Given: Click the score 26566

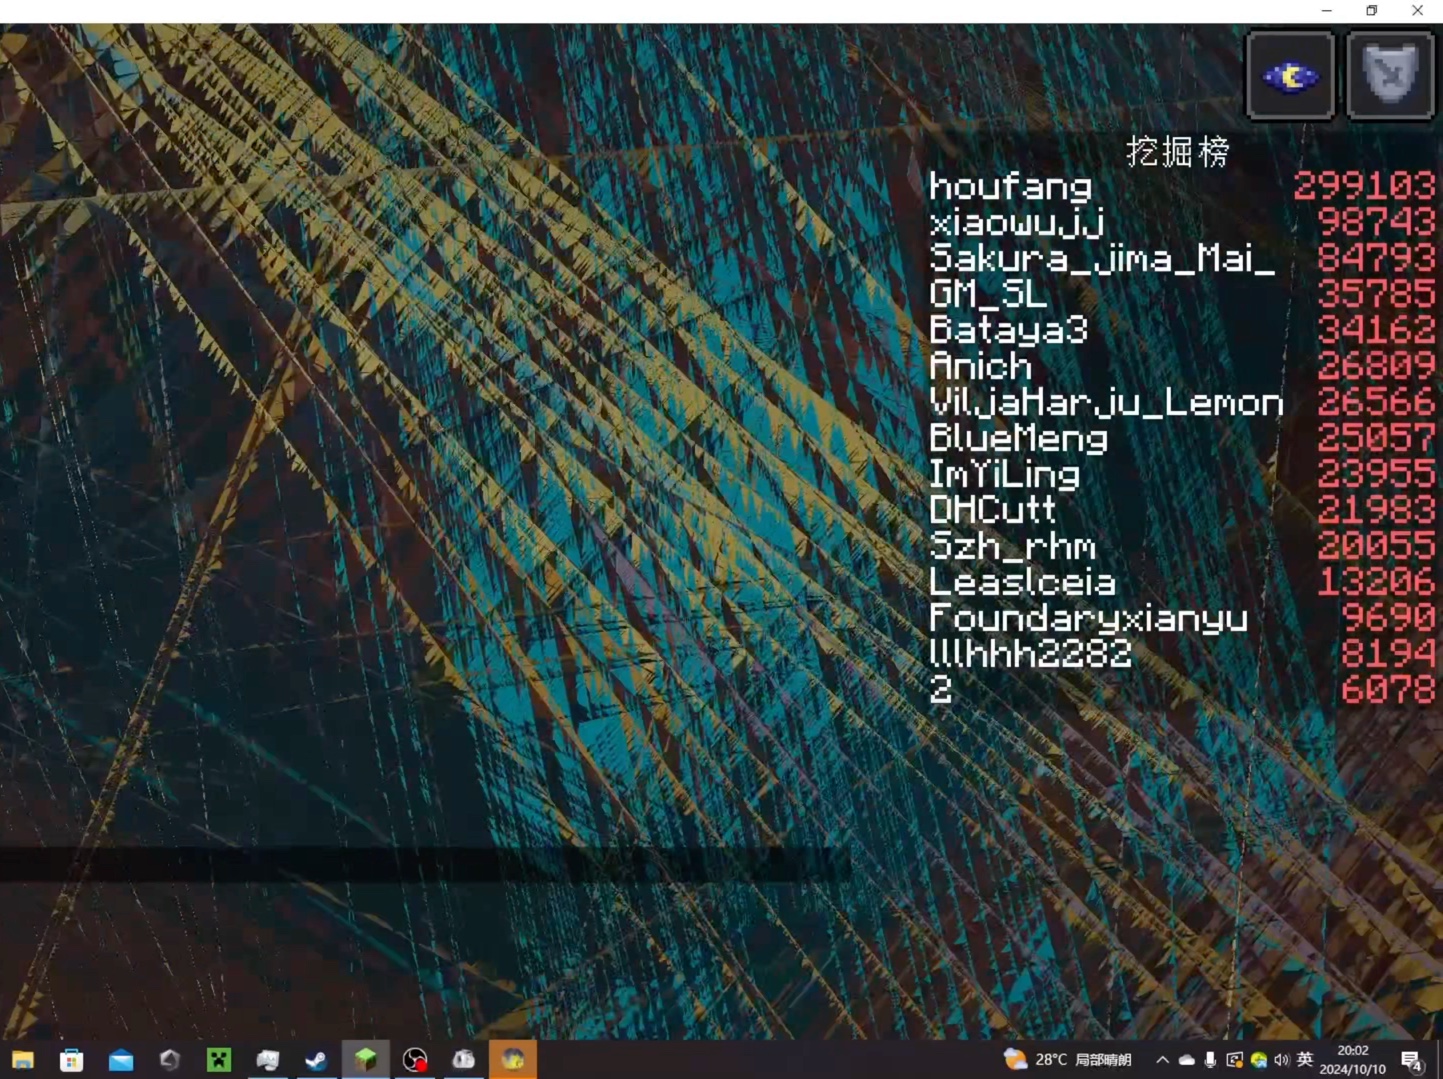Looking at the screenshot, I should 1376,402.
